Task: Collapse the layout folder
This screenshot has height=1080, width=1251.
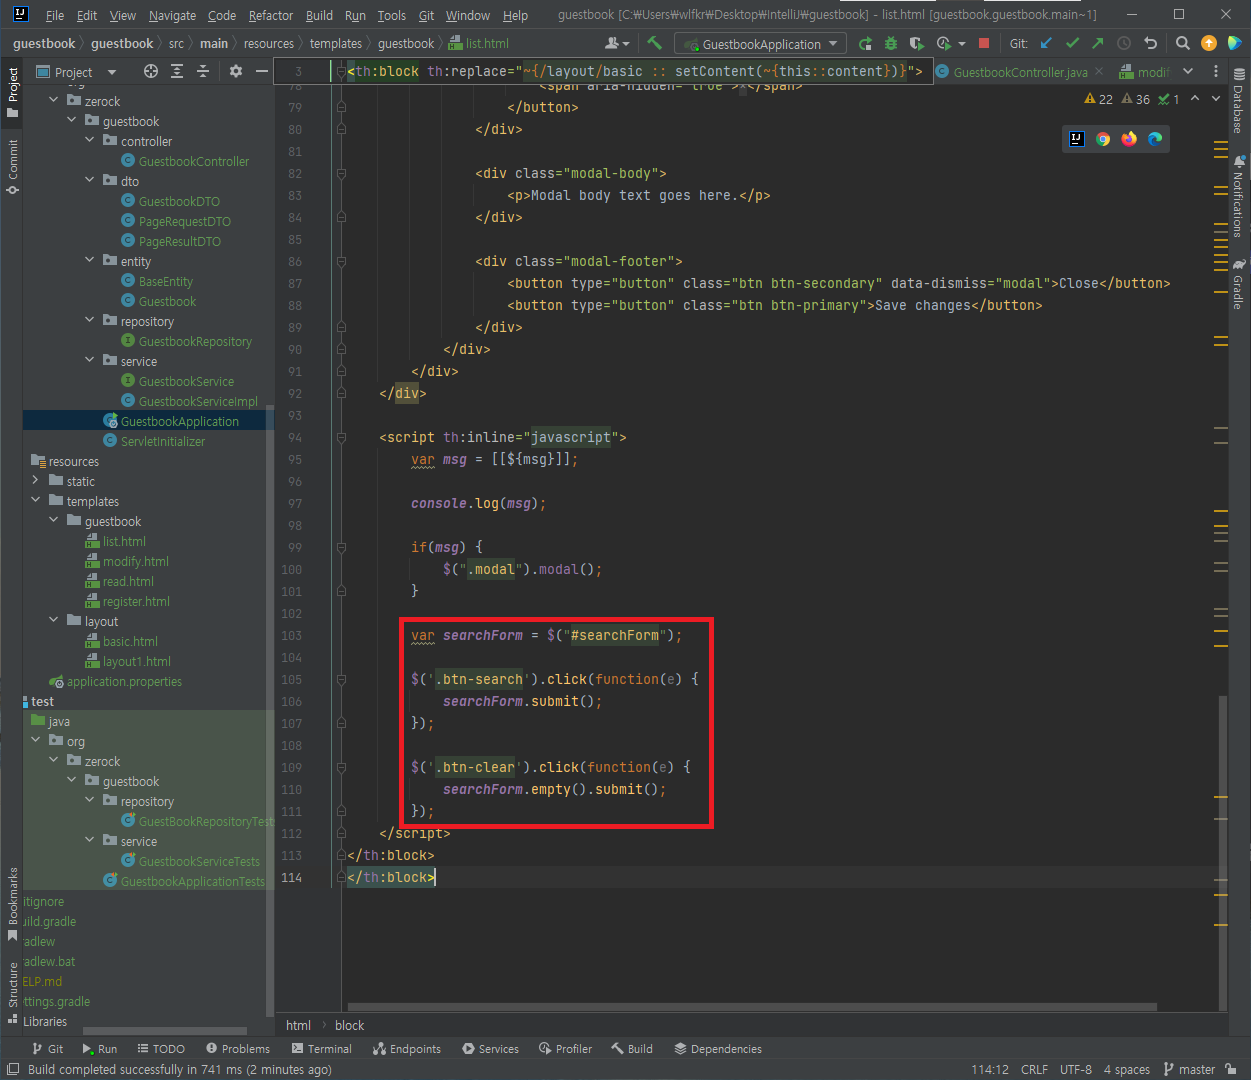Action: tap(53, 621)
